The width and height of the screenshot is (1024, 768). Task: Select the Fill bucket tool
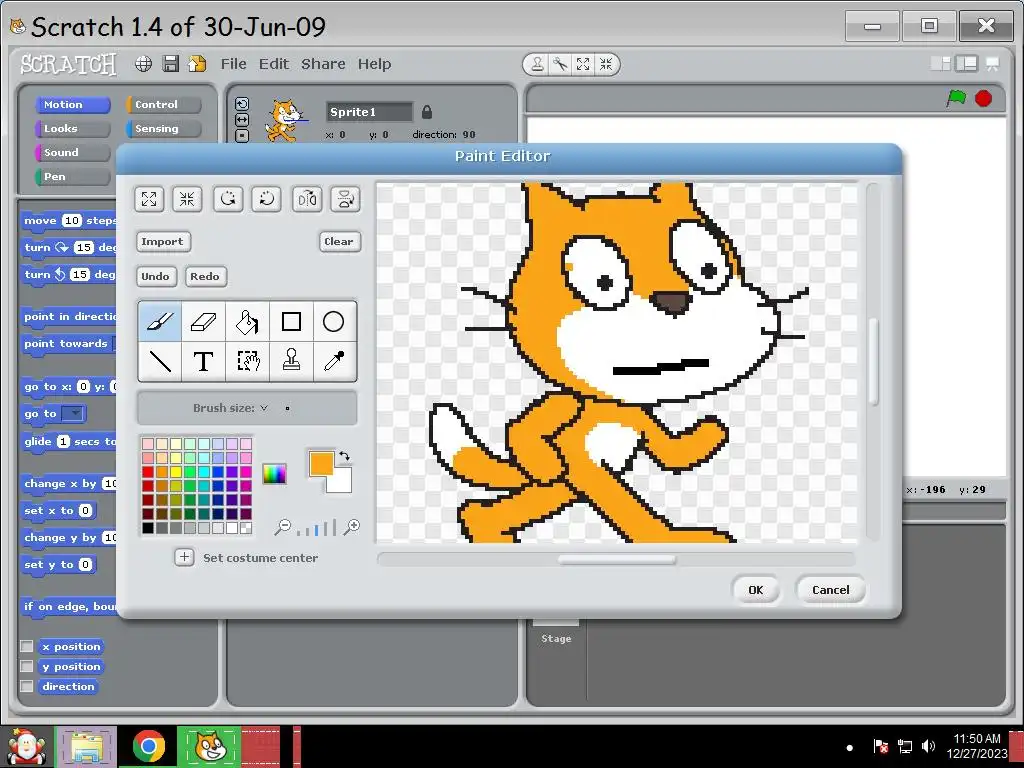pos(247,321)
